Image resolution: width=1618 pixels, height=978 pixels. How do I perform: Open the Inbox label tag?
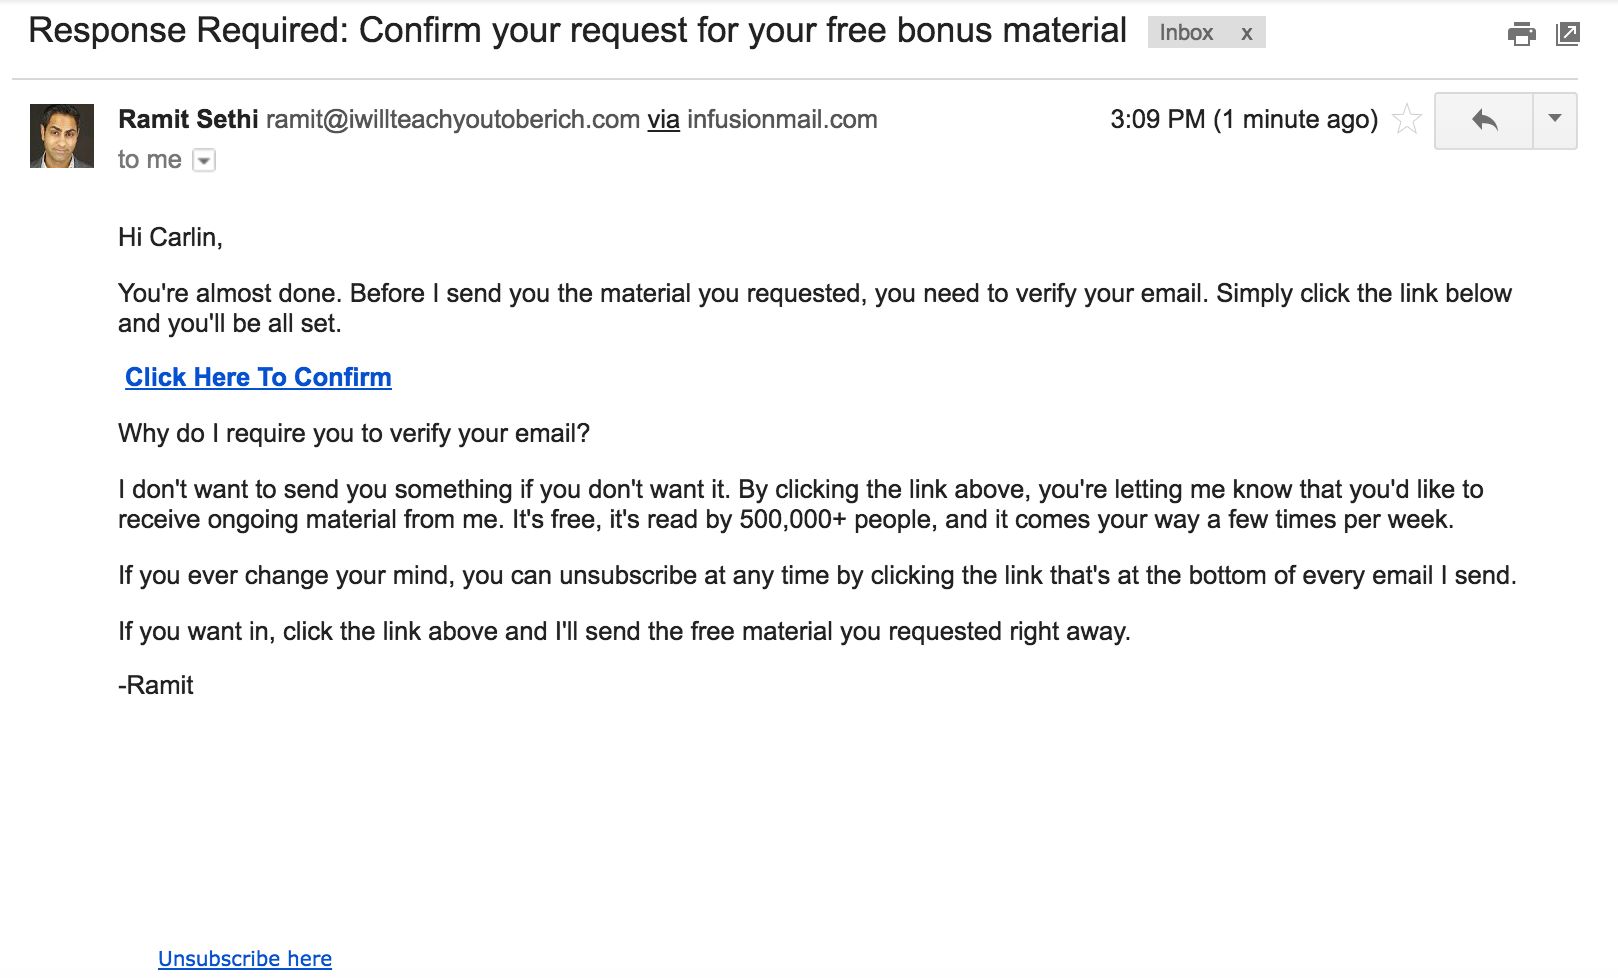click(1186, 33)
